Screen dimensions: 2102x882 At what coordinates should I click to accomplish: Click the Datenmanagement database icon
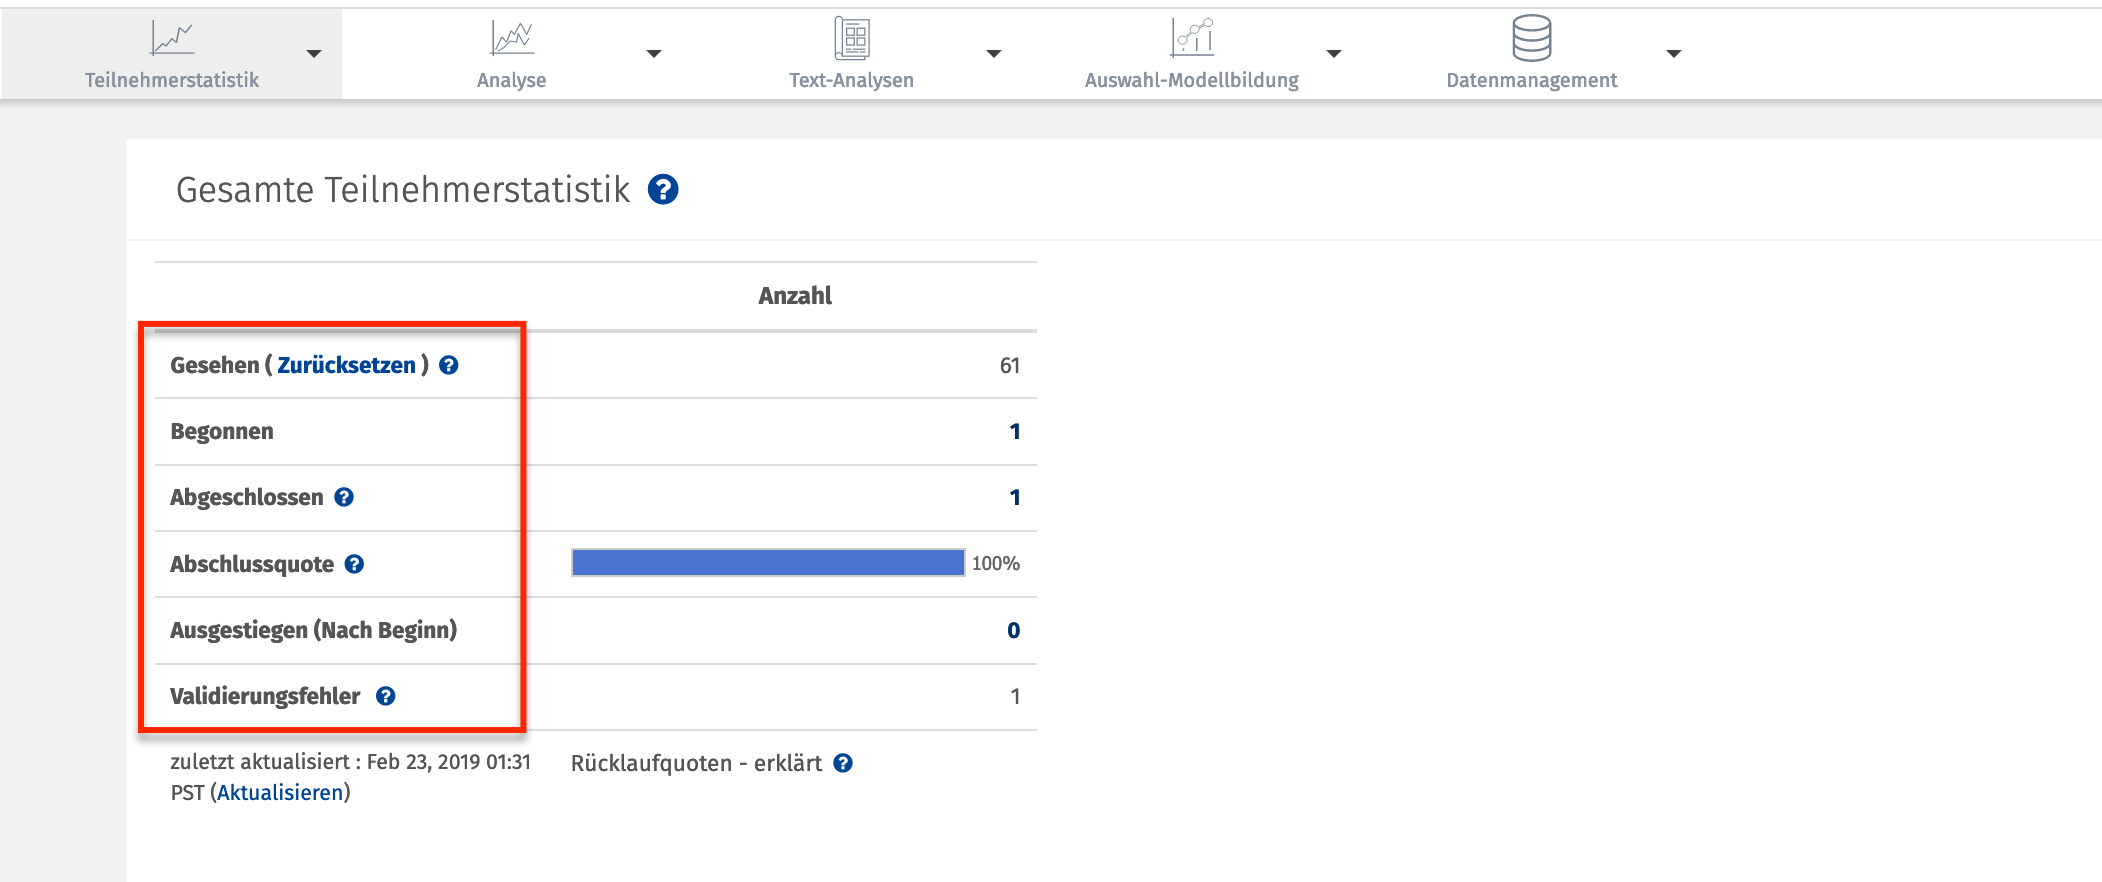pyautogui.click(x=1531, y=38)
